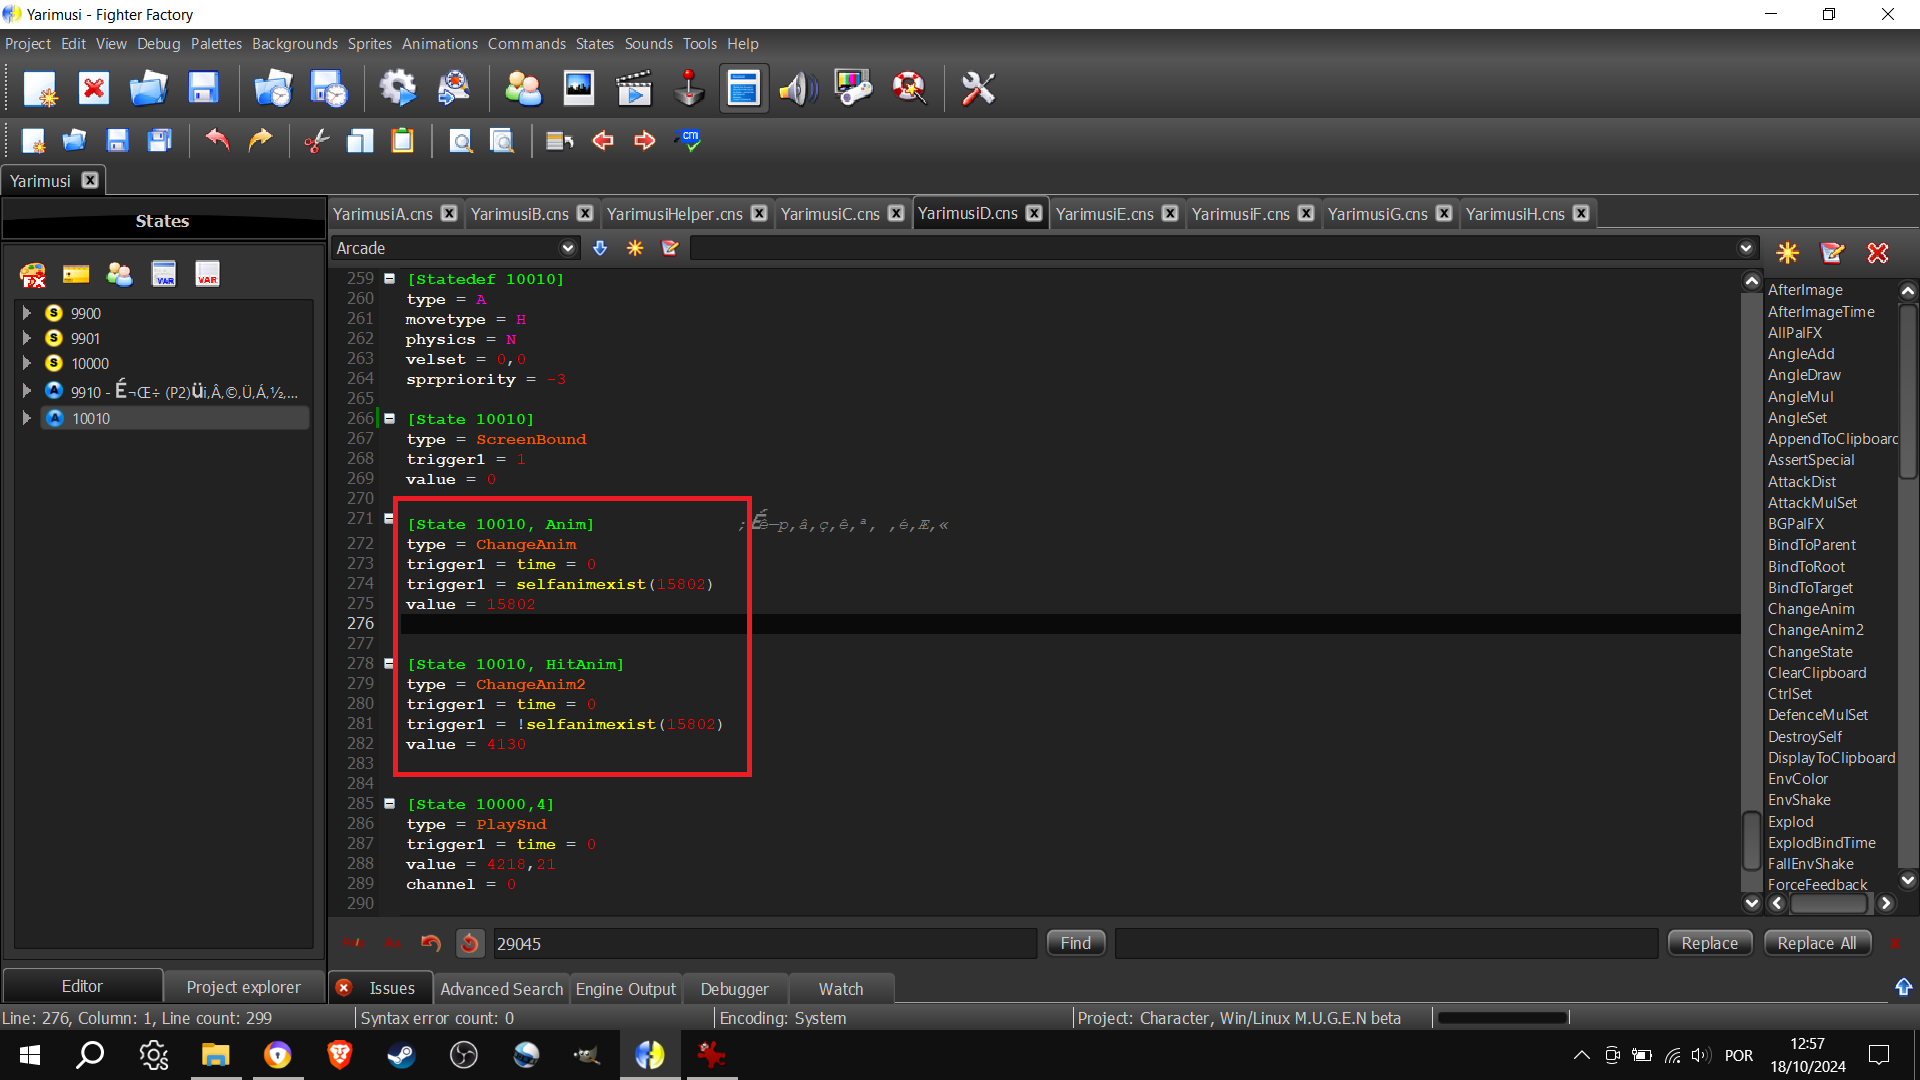Click the red left arrow navigate back icon
This screenshot has width=1920, height=1080.
point(602,141)
